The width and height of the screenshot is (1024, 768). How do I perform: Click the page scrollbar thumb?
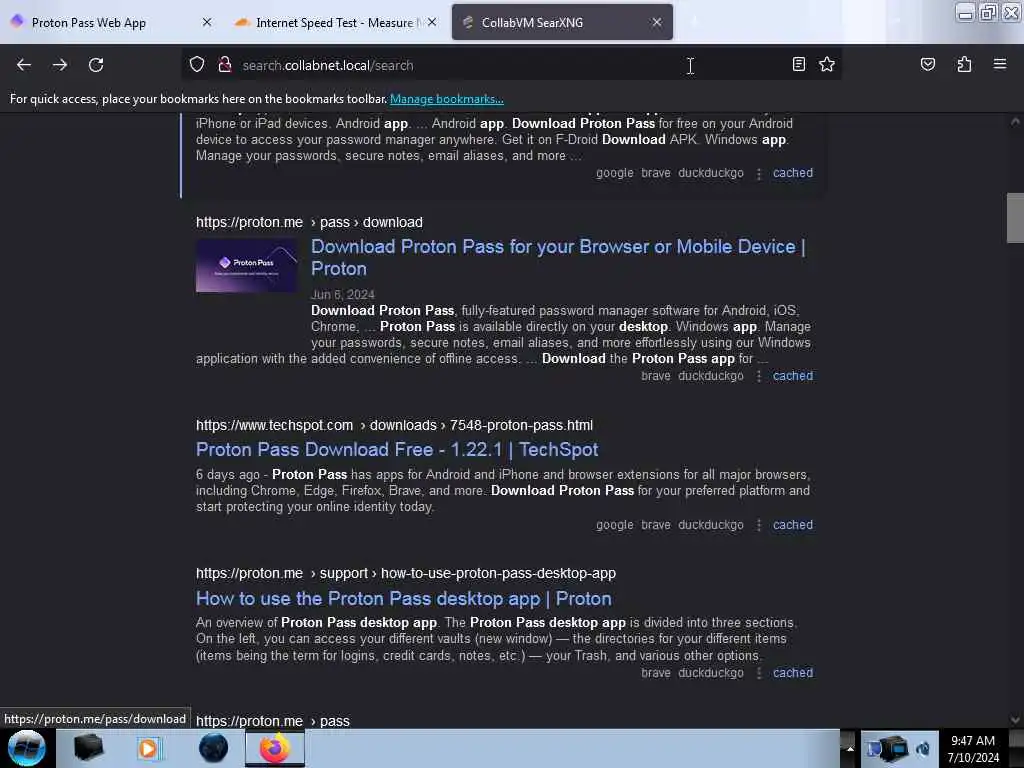[x=1015, y=217]
